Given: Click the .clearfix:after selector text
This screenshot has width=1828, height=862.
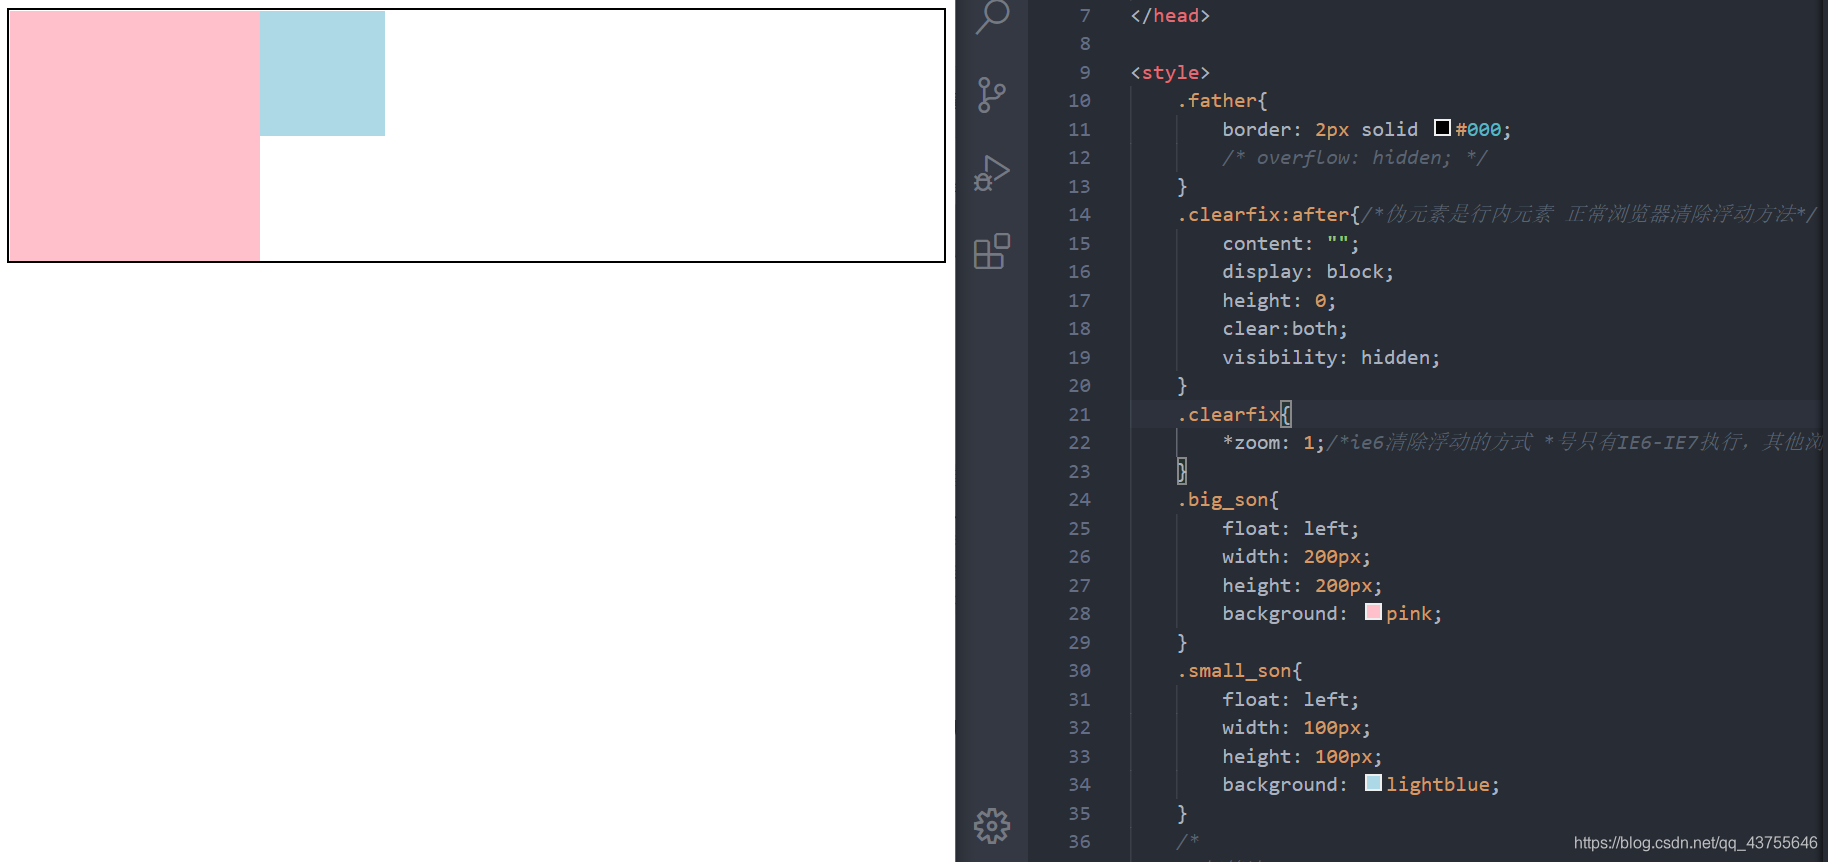Looking at the screenshot, I should (1263, 215).
